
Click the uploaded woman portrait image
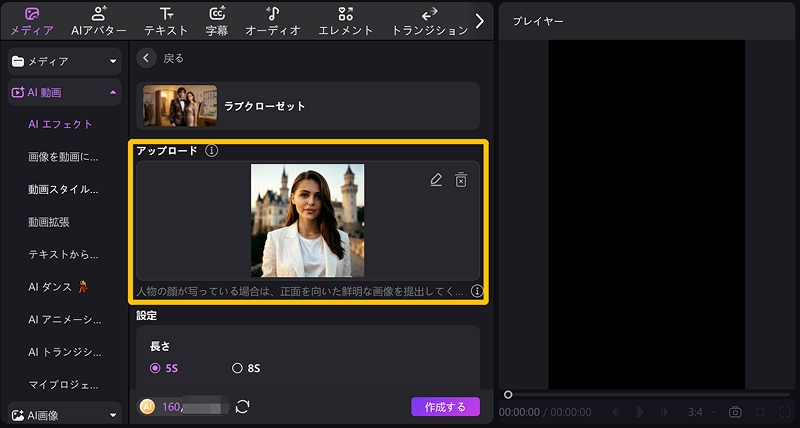tap(308, 220)
